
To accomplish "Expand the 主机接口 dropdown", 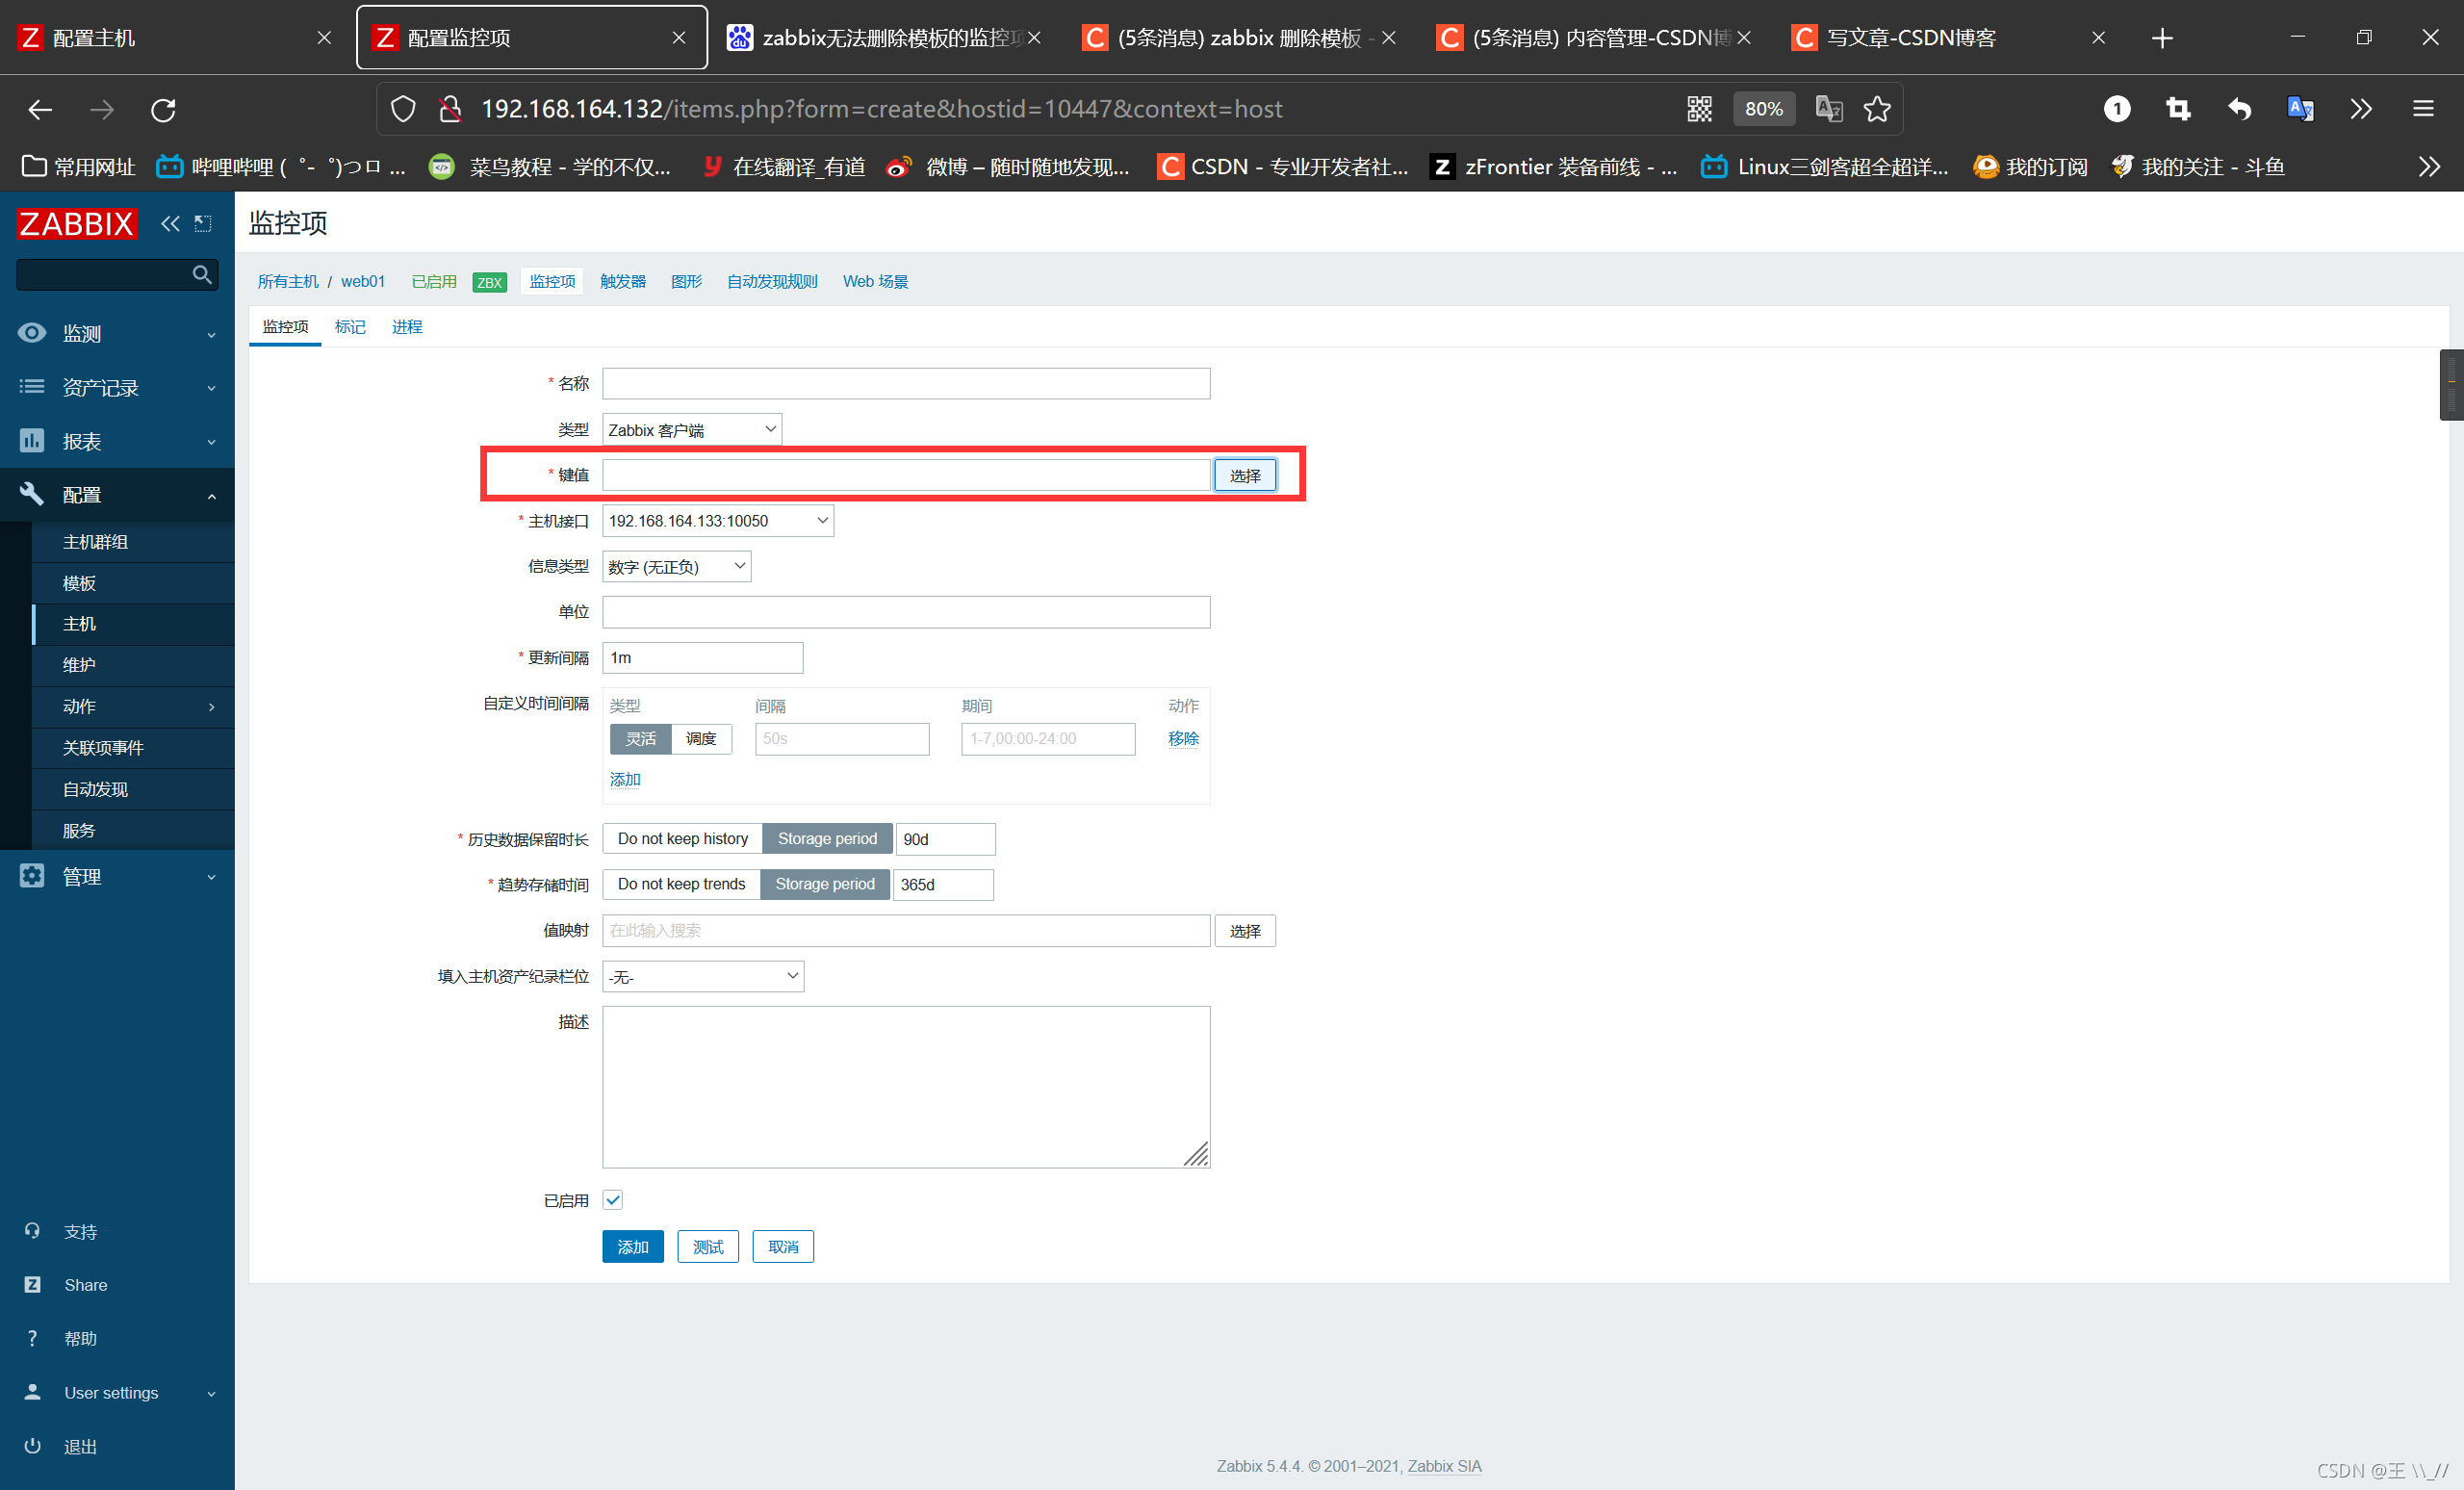I will (x=717, y=521).
